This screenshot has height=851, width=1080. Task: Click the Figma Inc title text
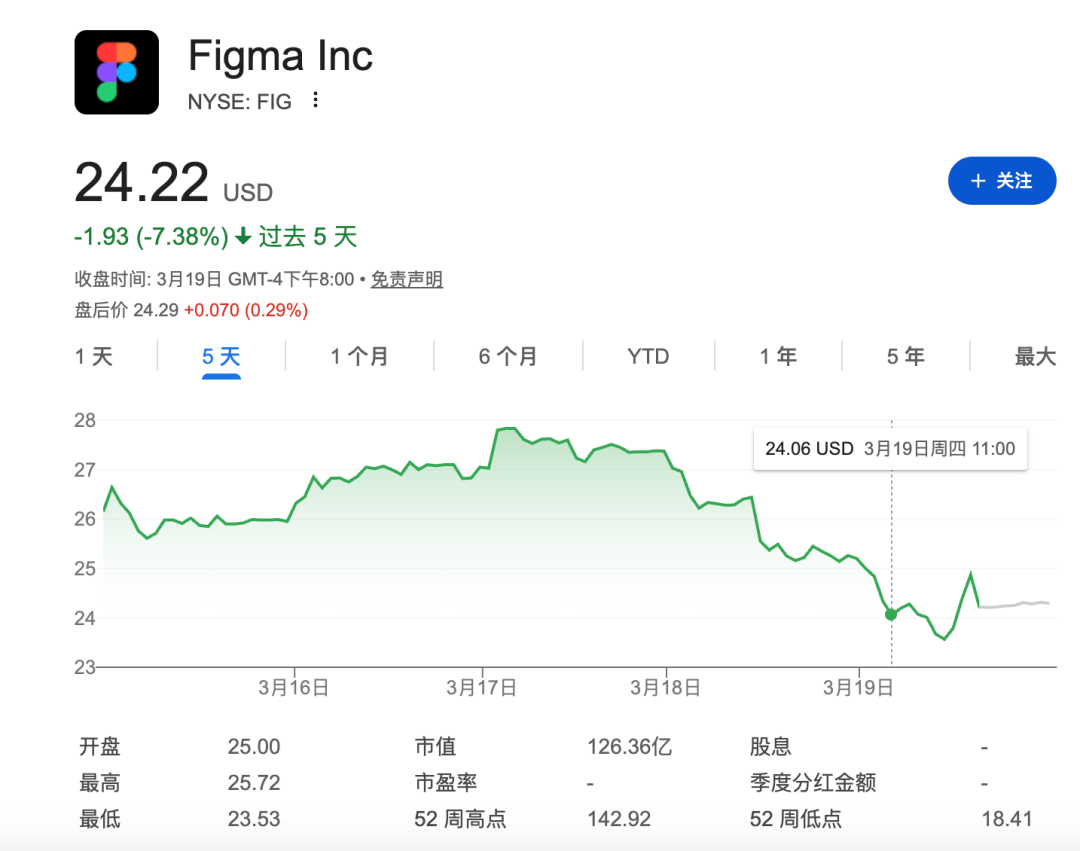point(280,55)
